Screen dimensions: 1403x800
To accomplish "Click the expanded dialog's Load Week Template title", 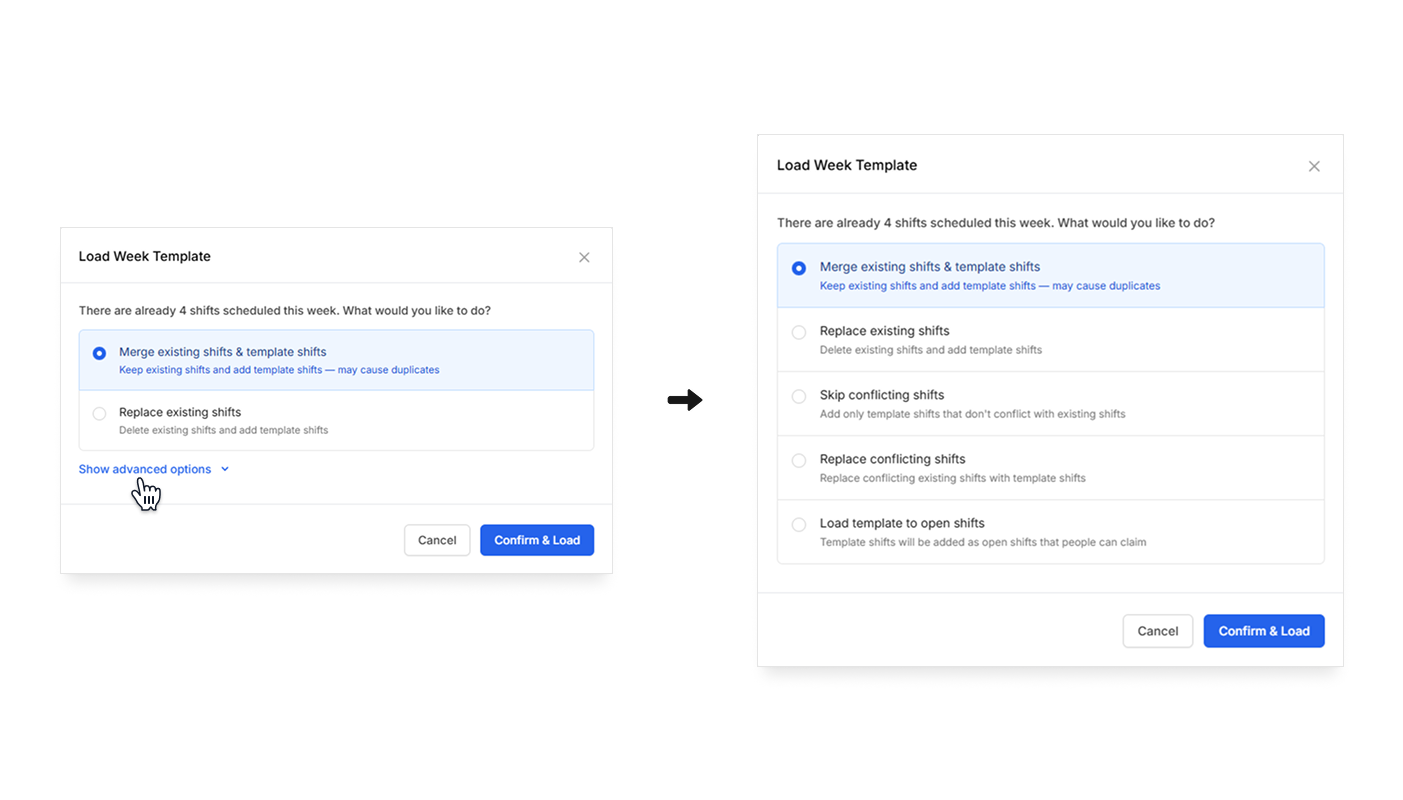I will pyautogui.click(x=847, y=165).
